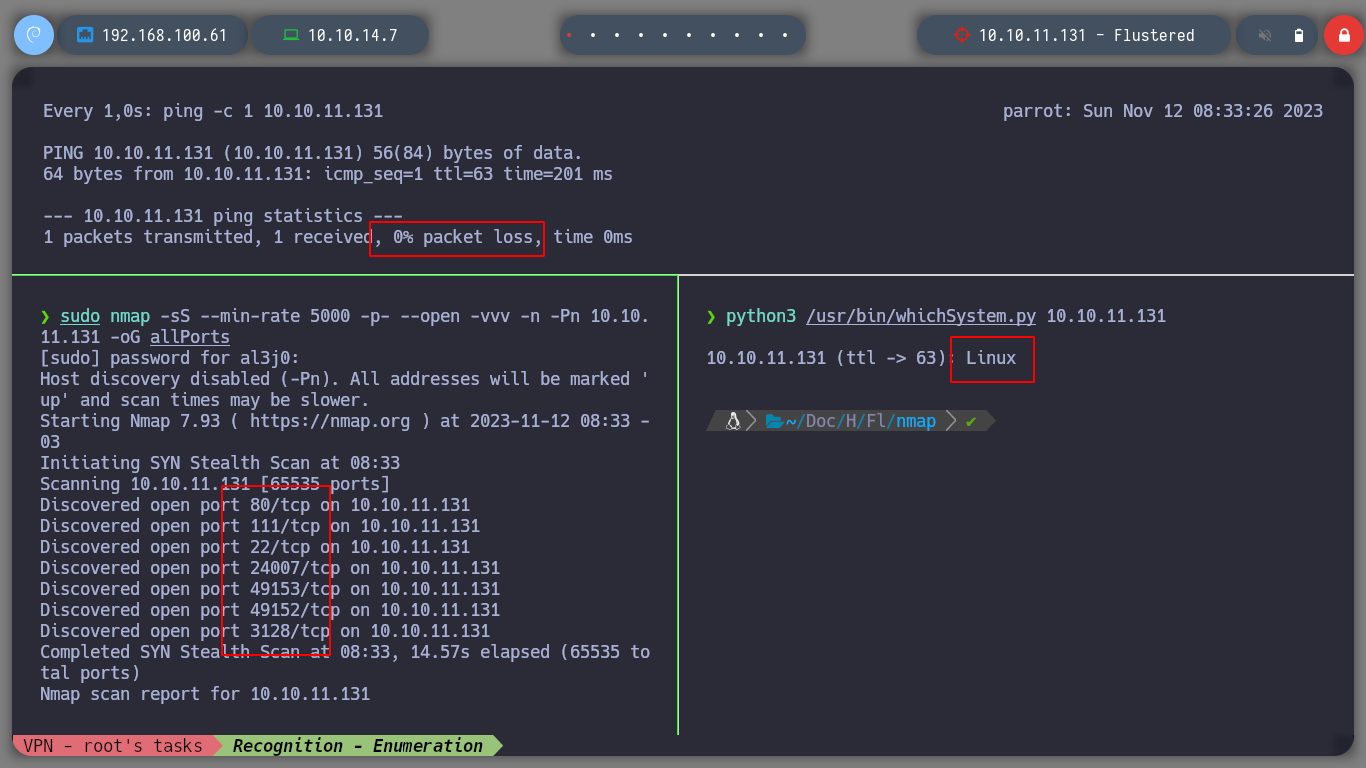1366x768 pixels.
Task: Click the prompt arrow before python3
Action: [x=711, y=316]
